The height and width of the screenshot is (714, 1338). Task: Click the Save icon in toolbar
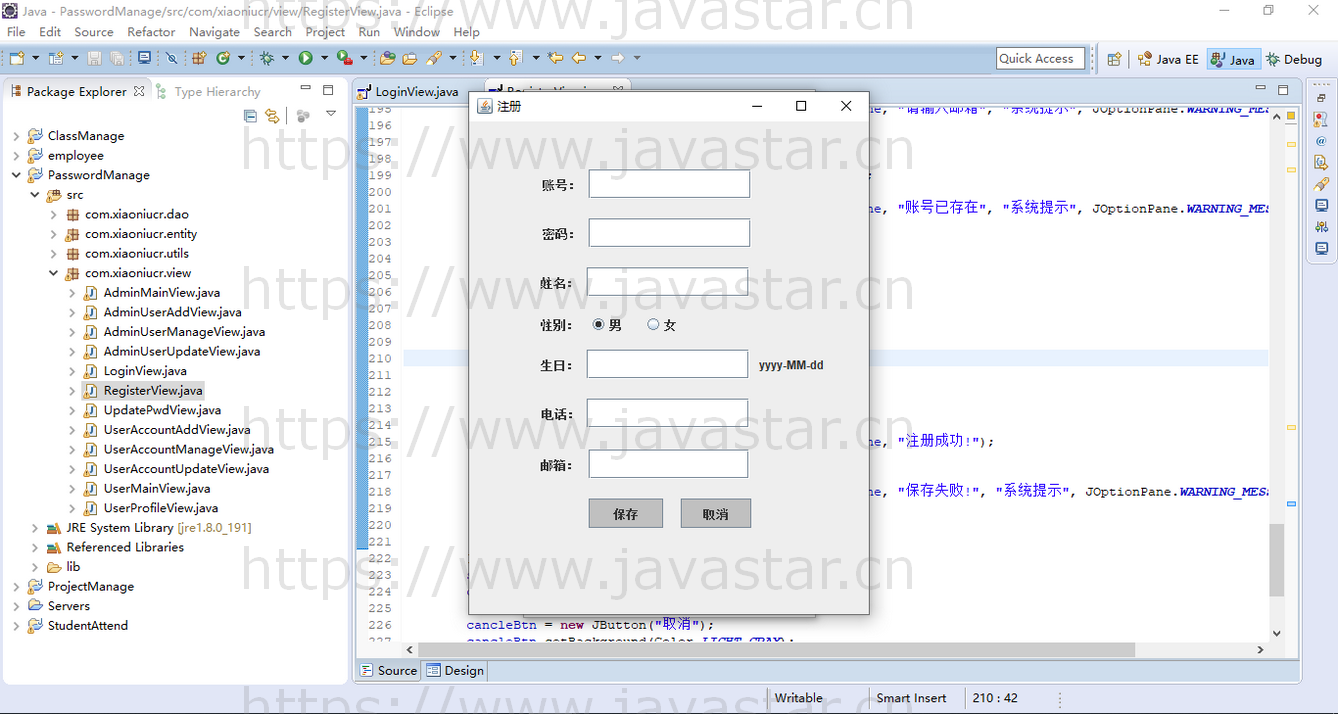(94, 58)
